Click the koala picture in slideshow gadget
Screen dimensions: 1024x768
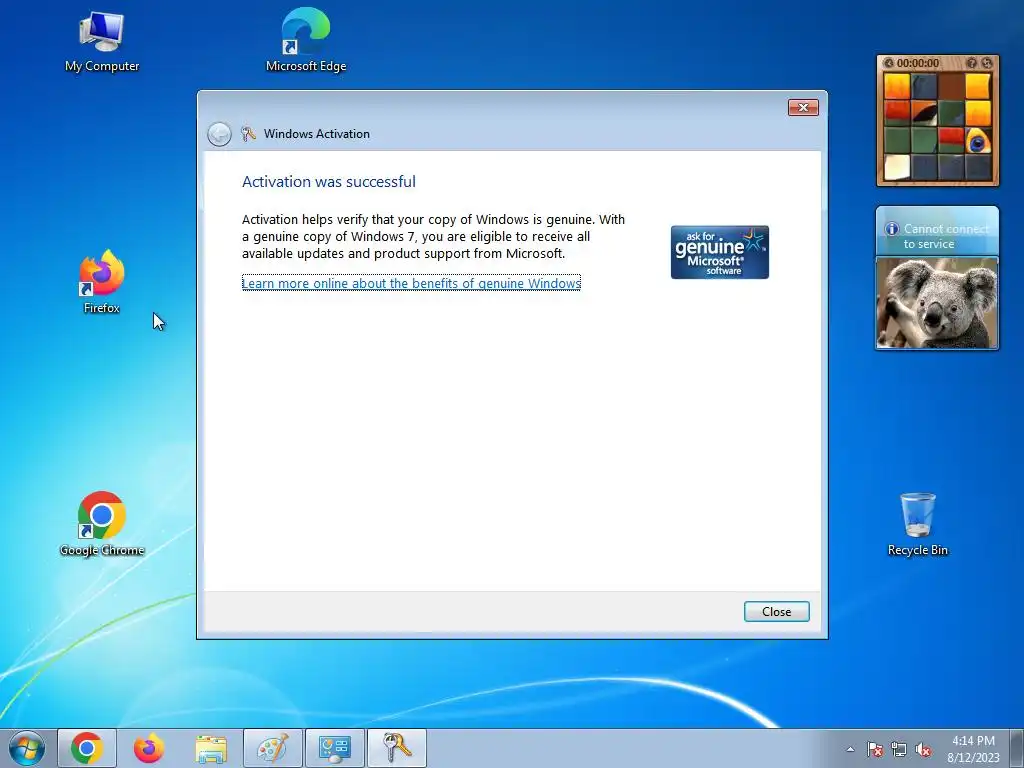[x=937, y=302]
